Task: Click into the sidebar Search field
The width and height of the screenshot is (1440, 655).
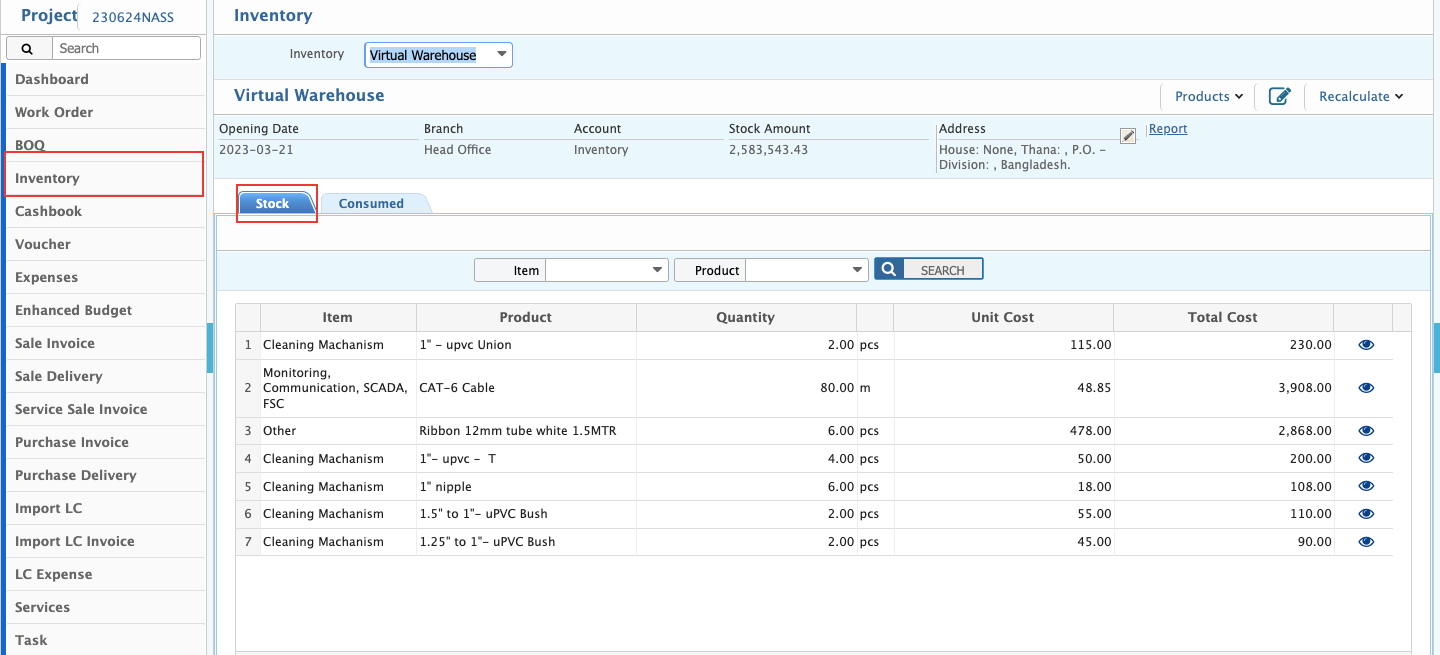Action: tap(125, 48)
